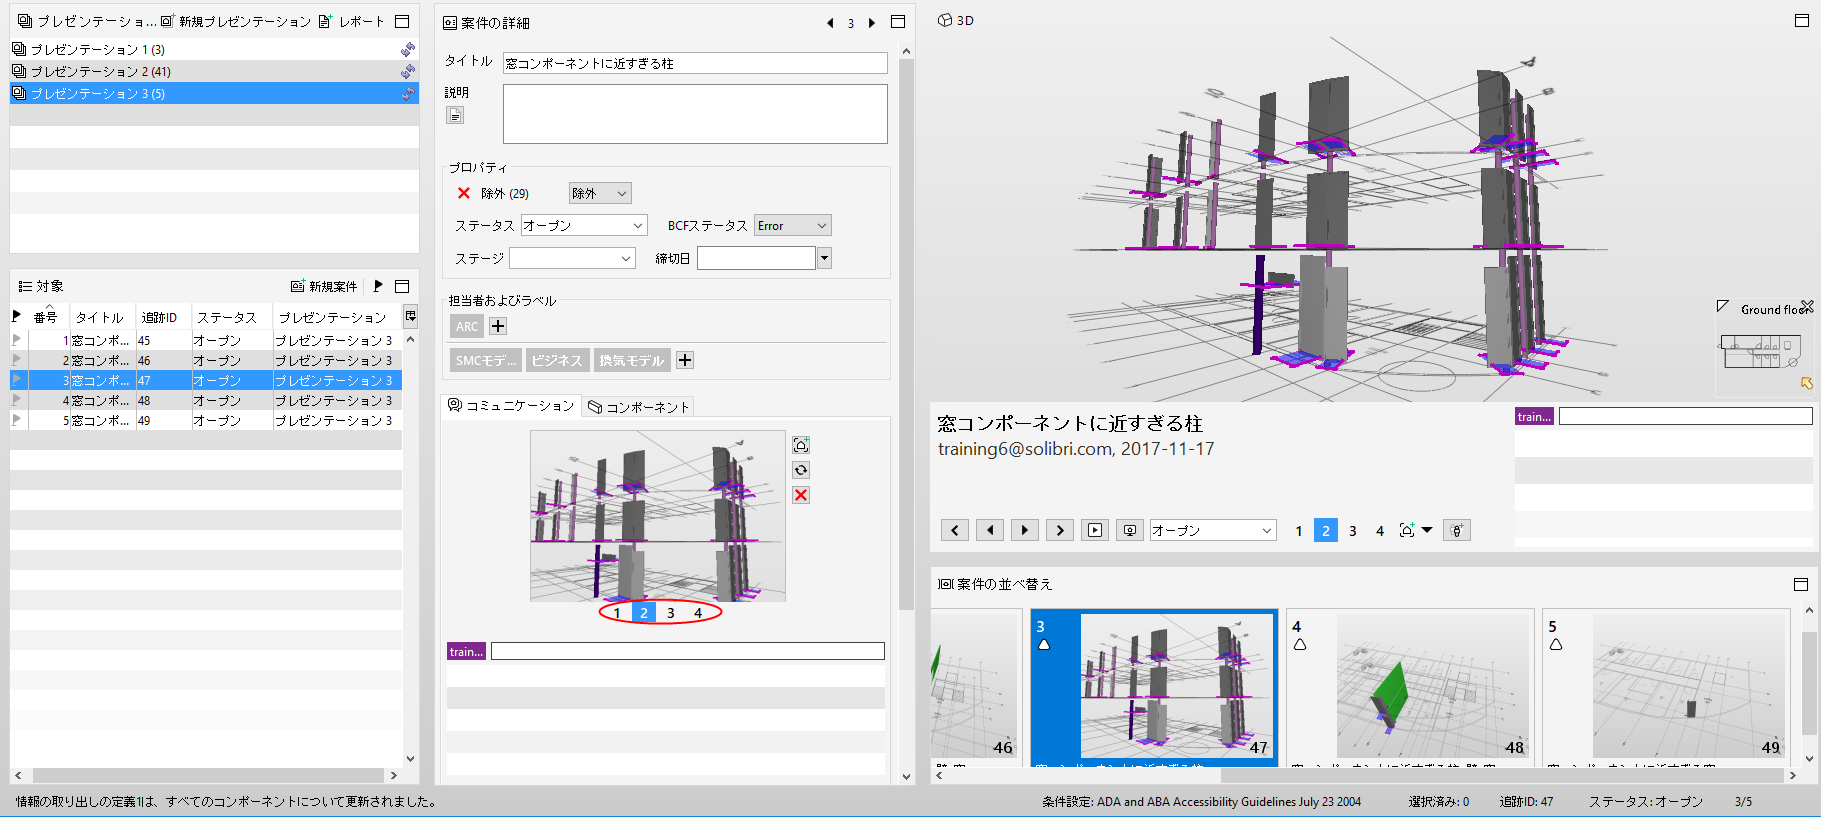
Task: Click the column settings icon in 対象 table
Action: tap(410, 316)
